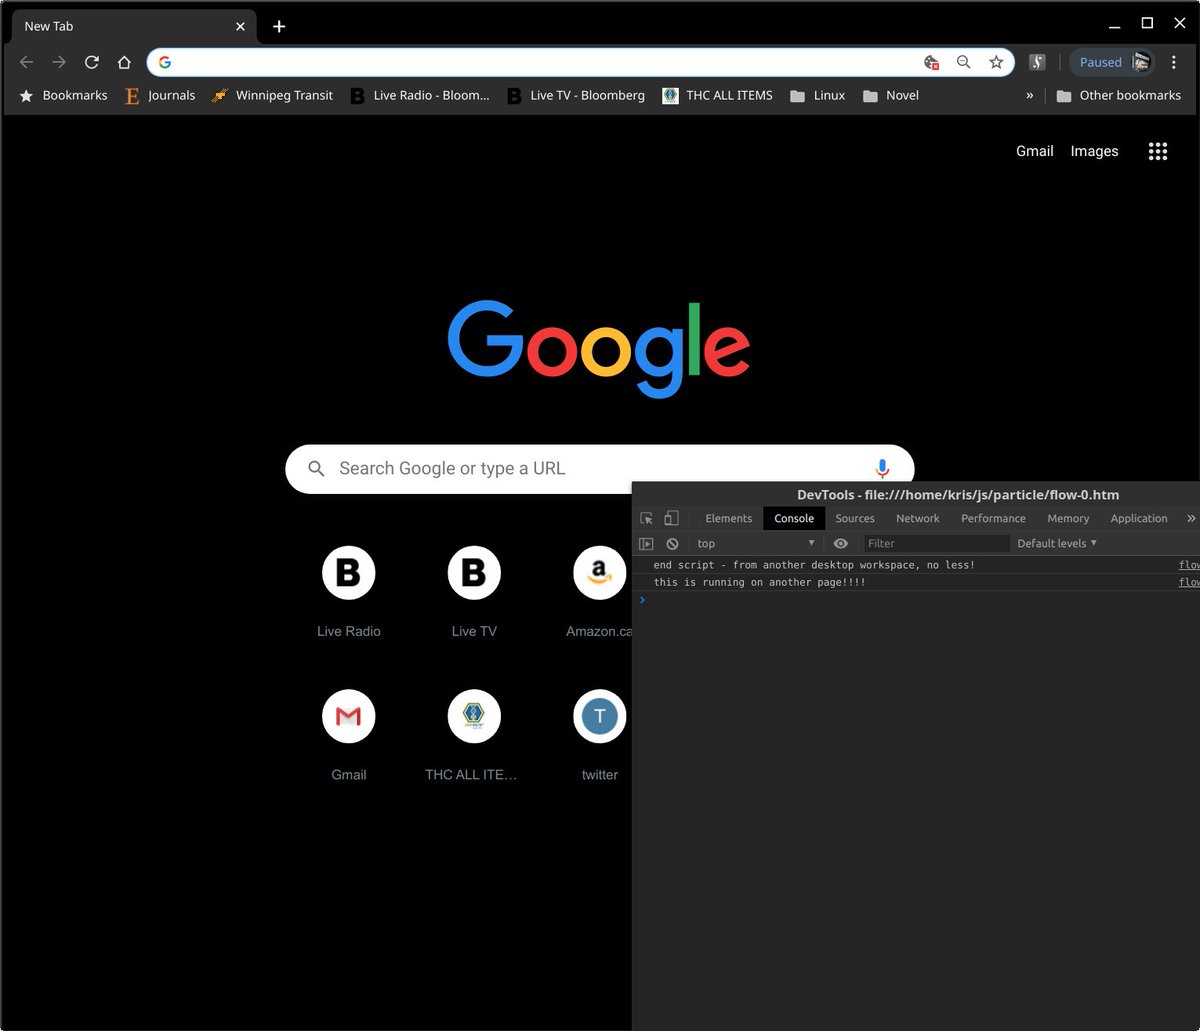Open the Live Radio shortcut tile
The height and width of the screenshot is (1031, 1200).
[348, 591]
